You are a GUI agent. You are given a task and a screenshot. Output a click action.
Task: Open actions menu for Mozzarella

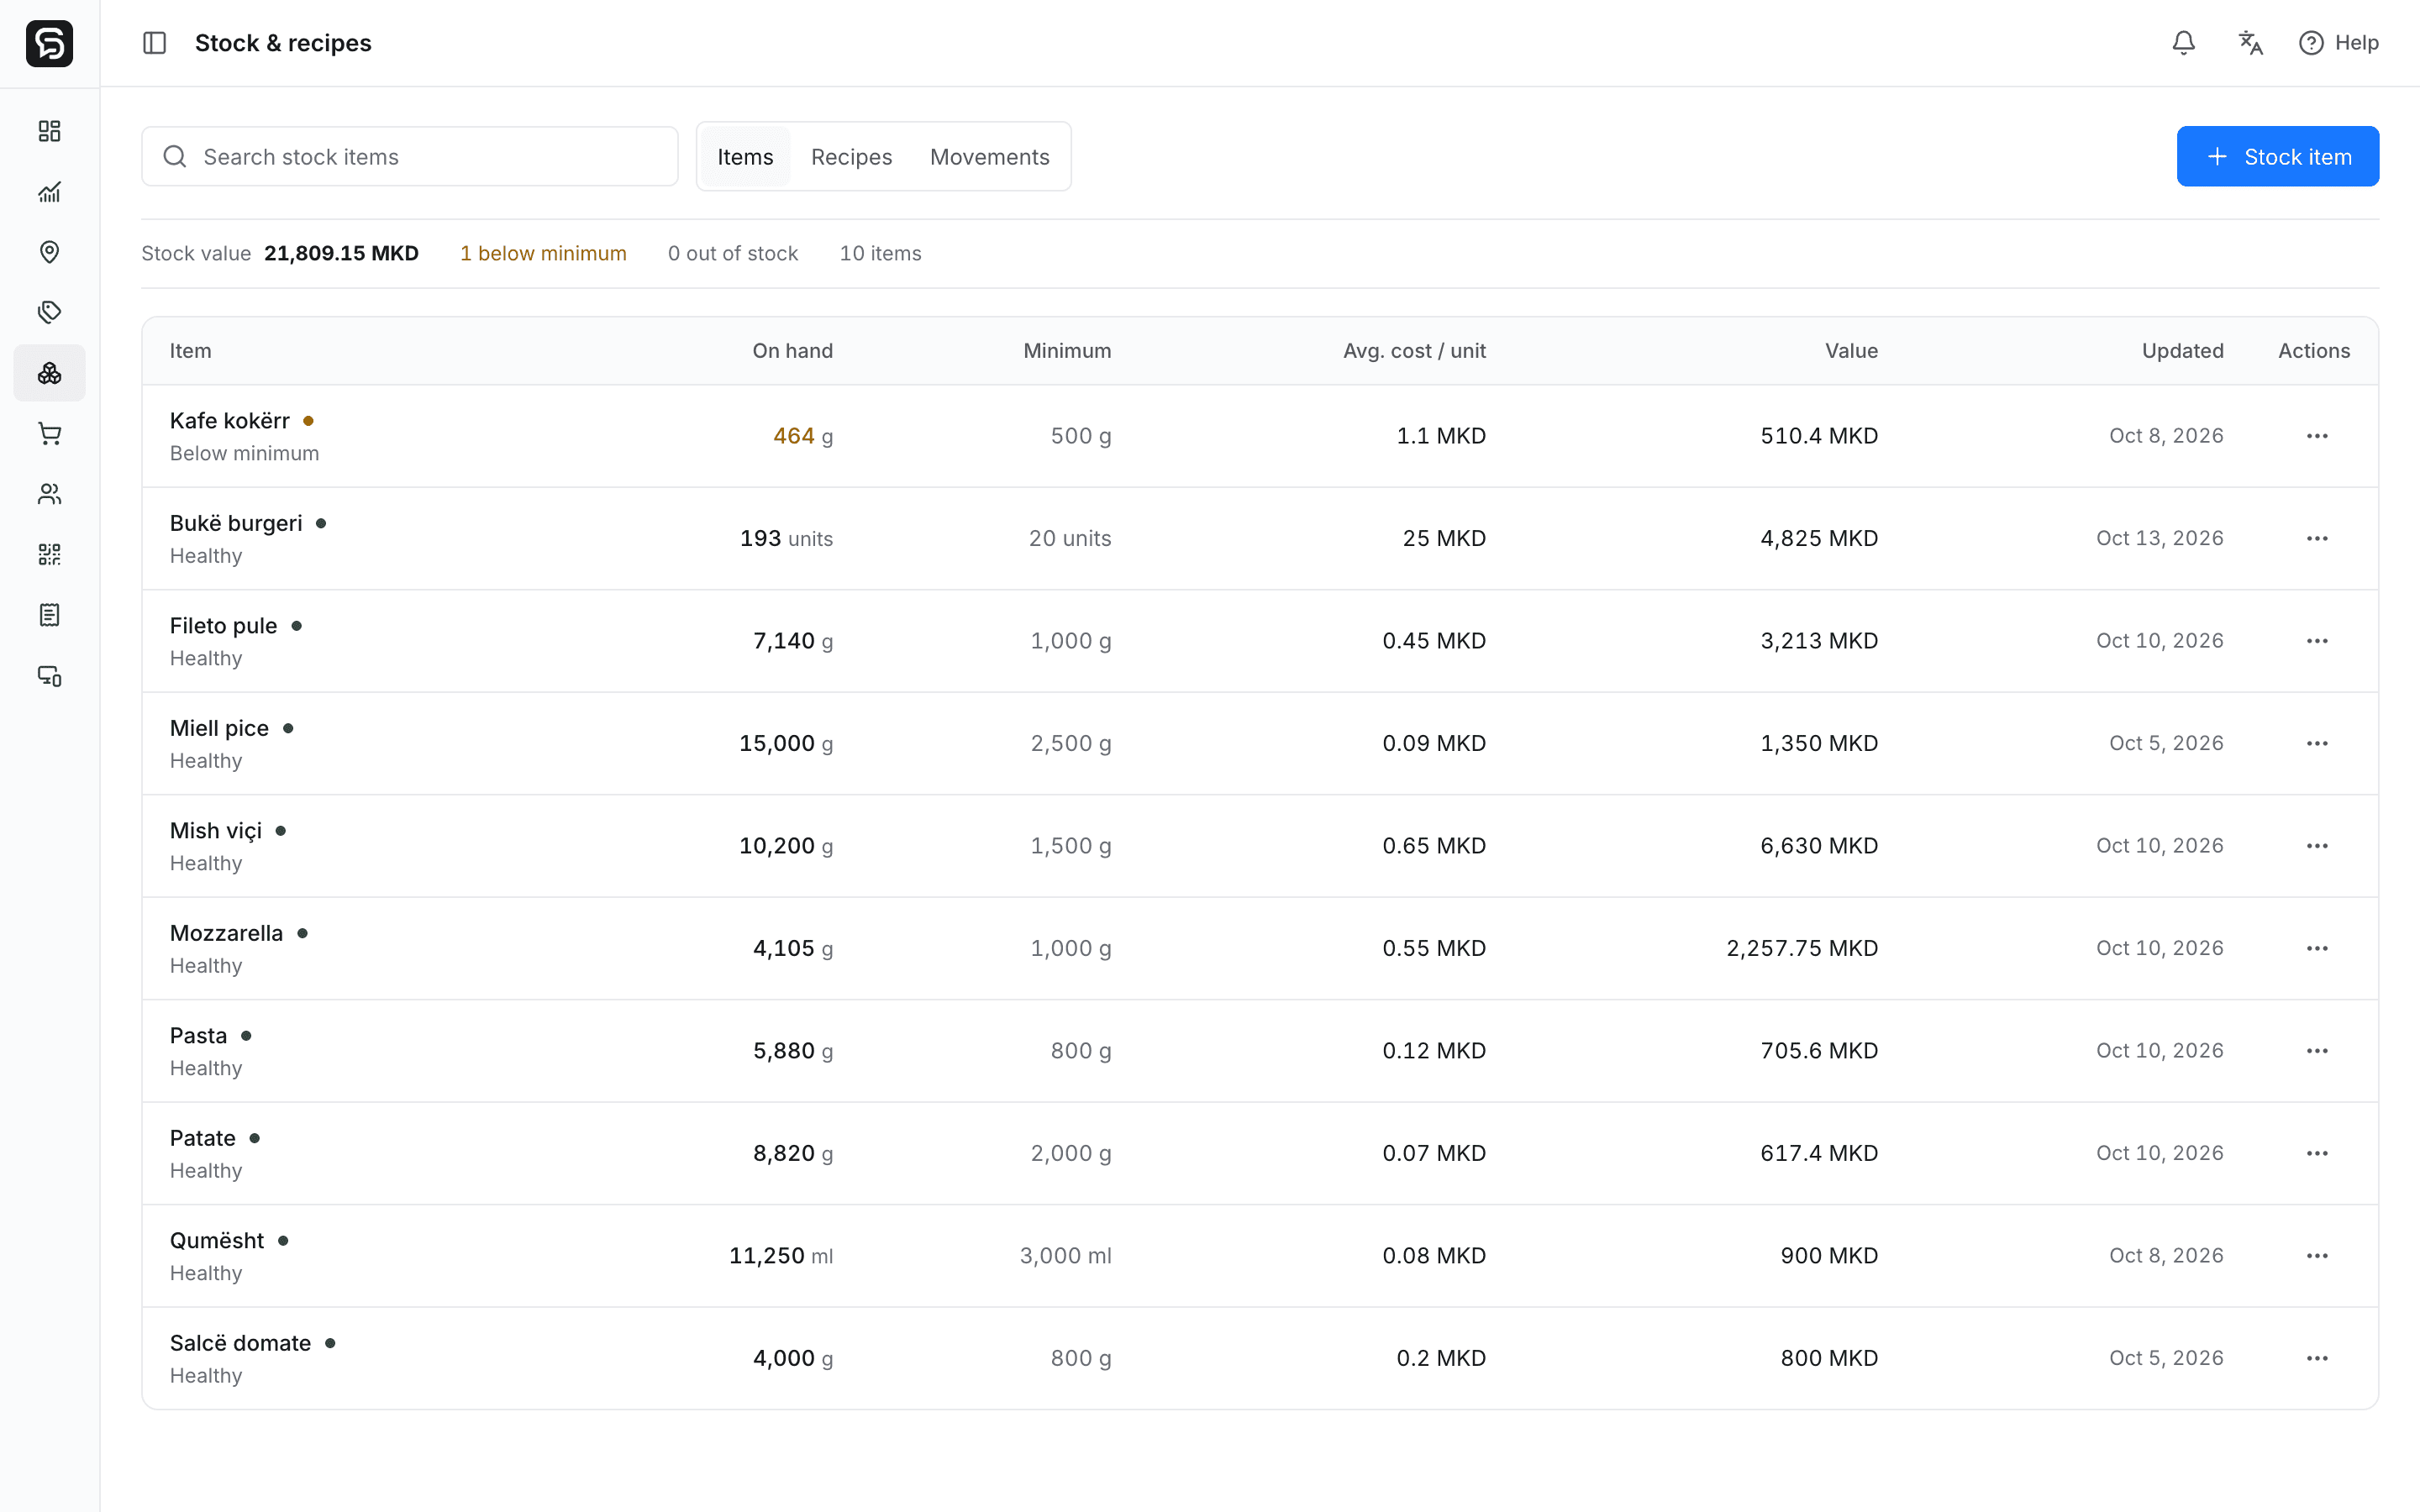[x=2317, y=948]
